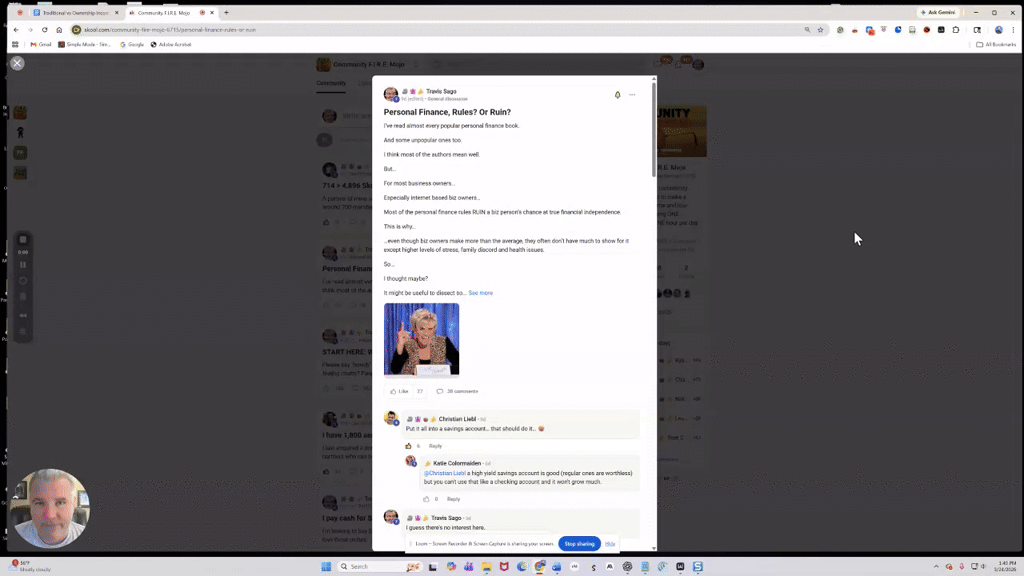
Task: Open the weather widget on the taskbar
Action: tap(29, 566)
